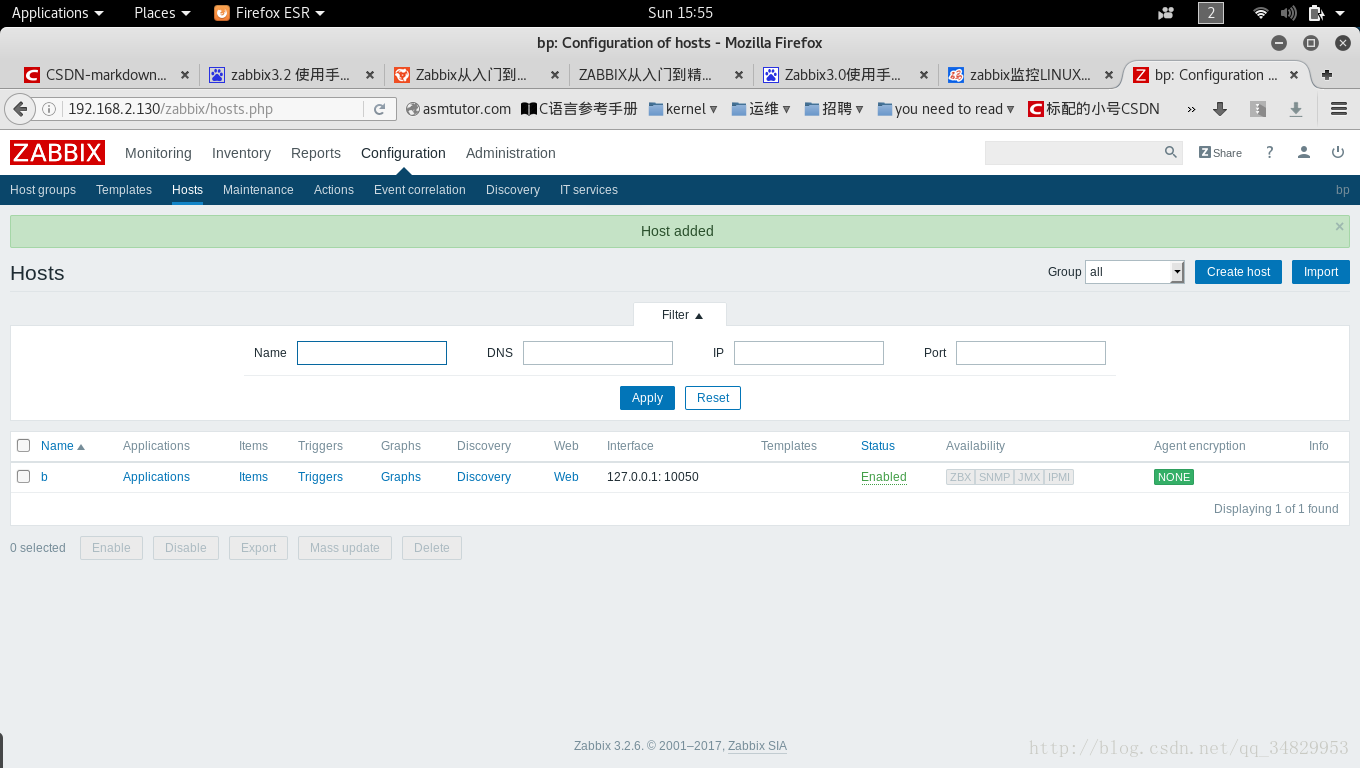This screenshot has width=1360, height=768.
Task: Open the 招聘 bookmarks folder
Action: point(834,109)
